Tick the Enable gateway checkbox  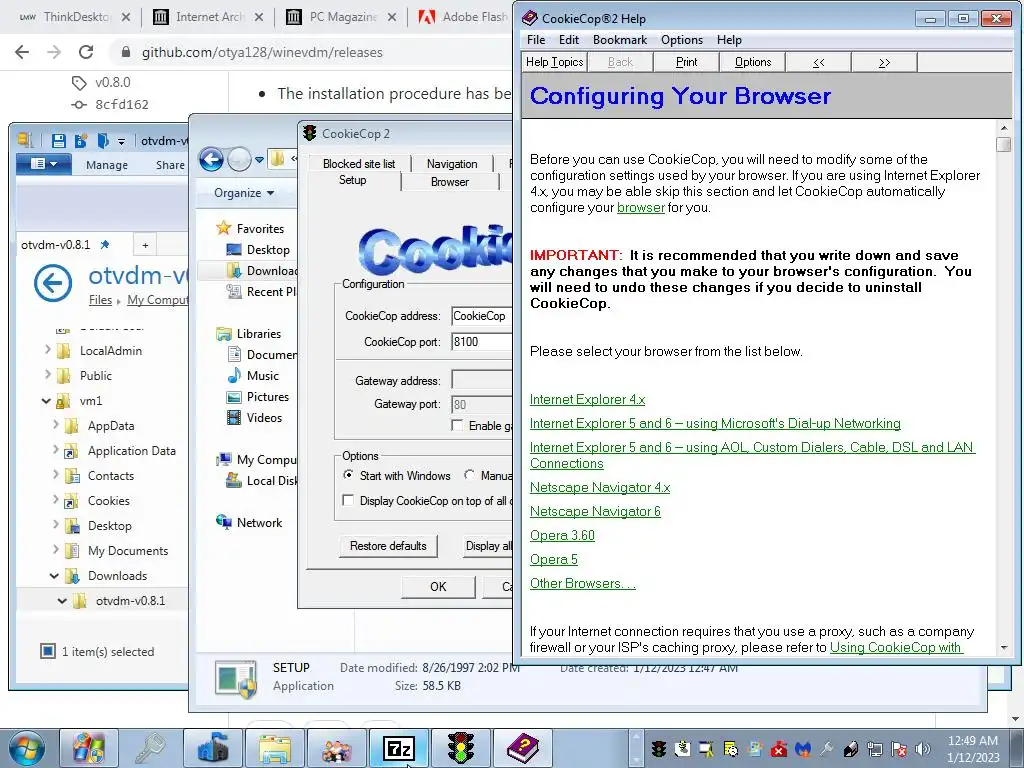457,426
